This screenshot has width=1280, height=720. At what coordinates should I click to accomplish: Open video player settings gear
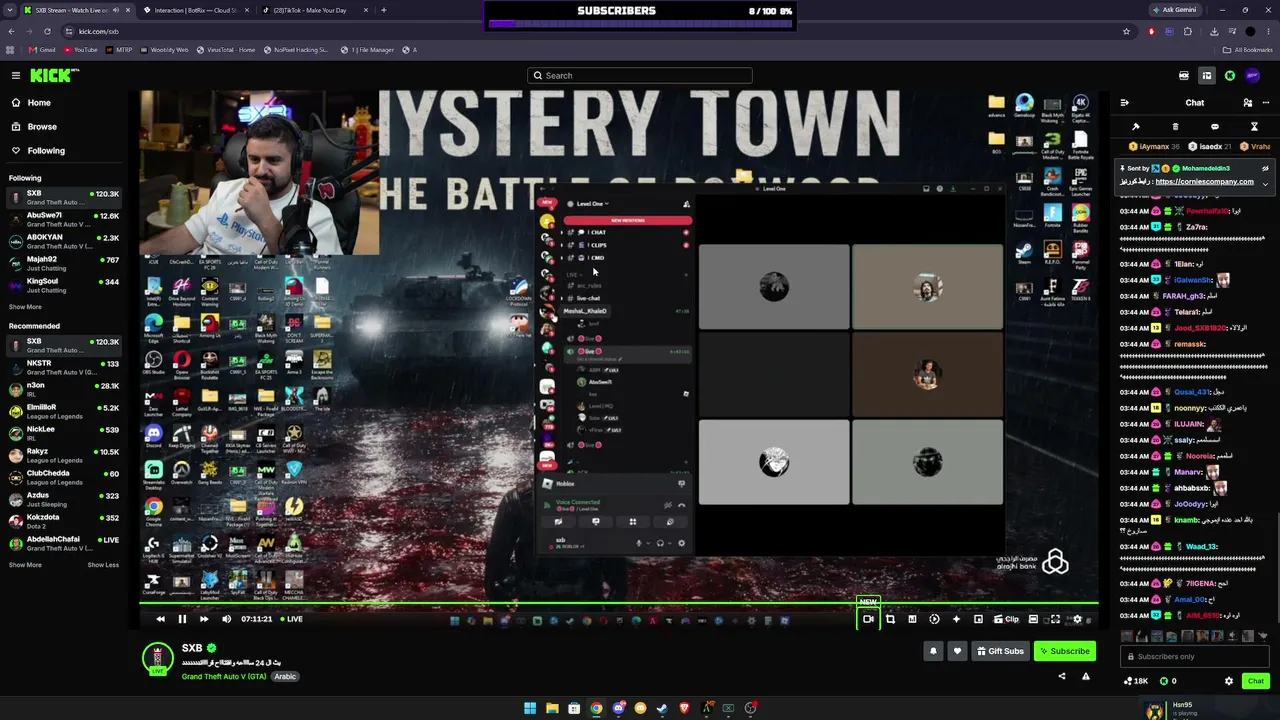click(1077, 619)
